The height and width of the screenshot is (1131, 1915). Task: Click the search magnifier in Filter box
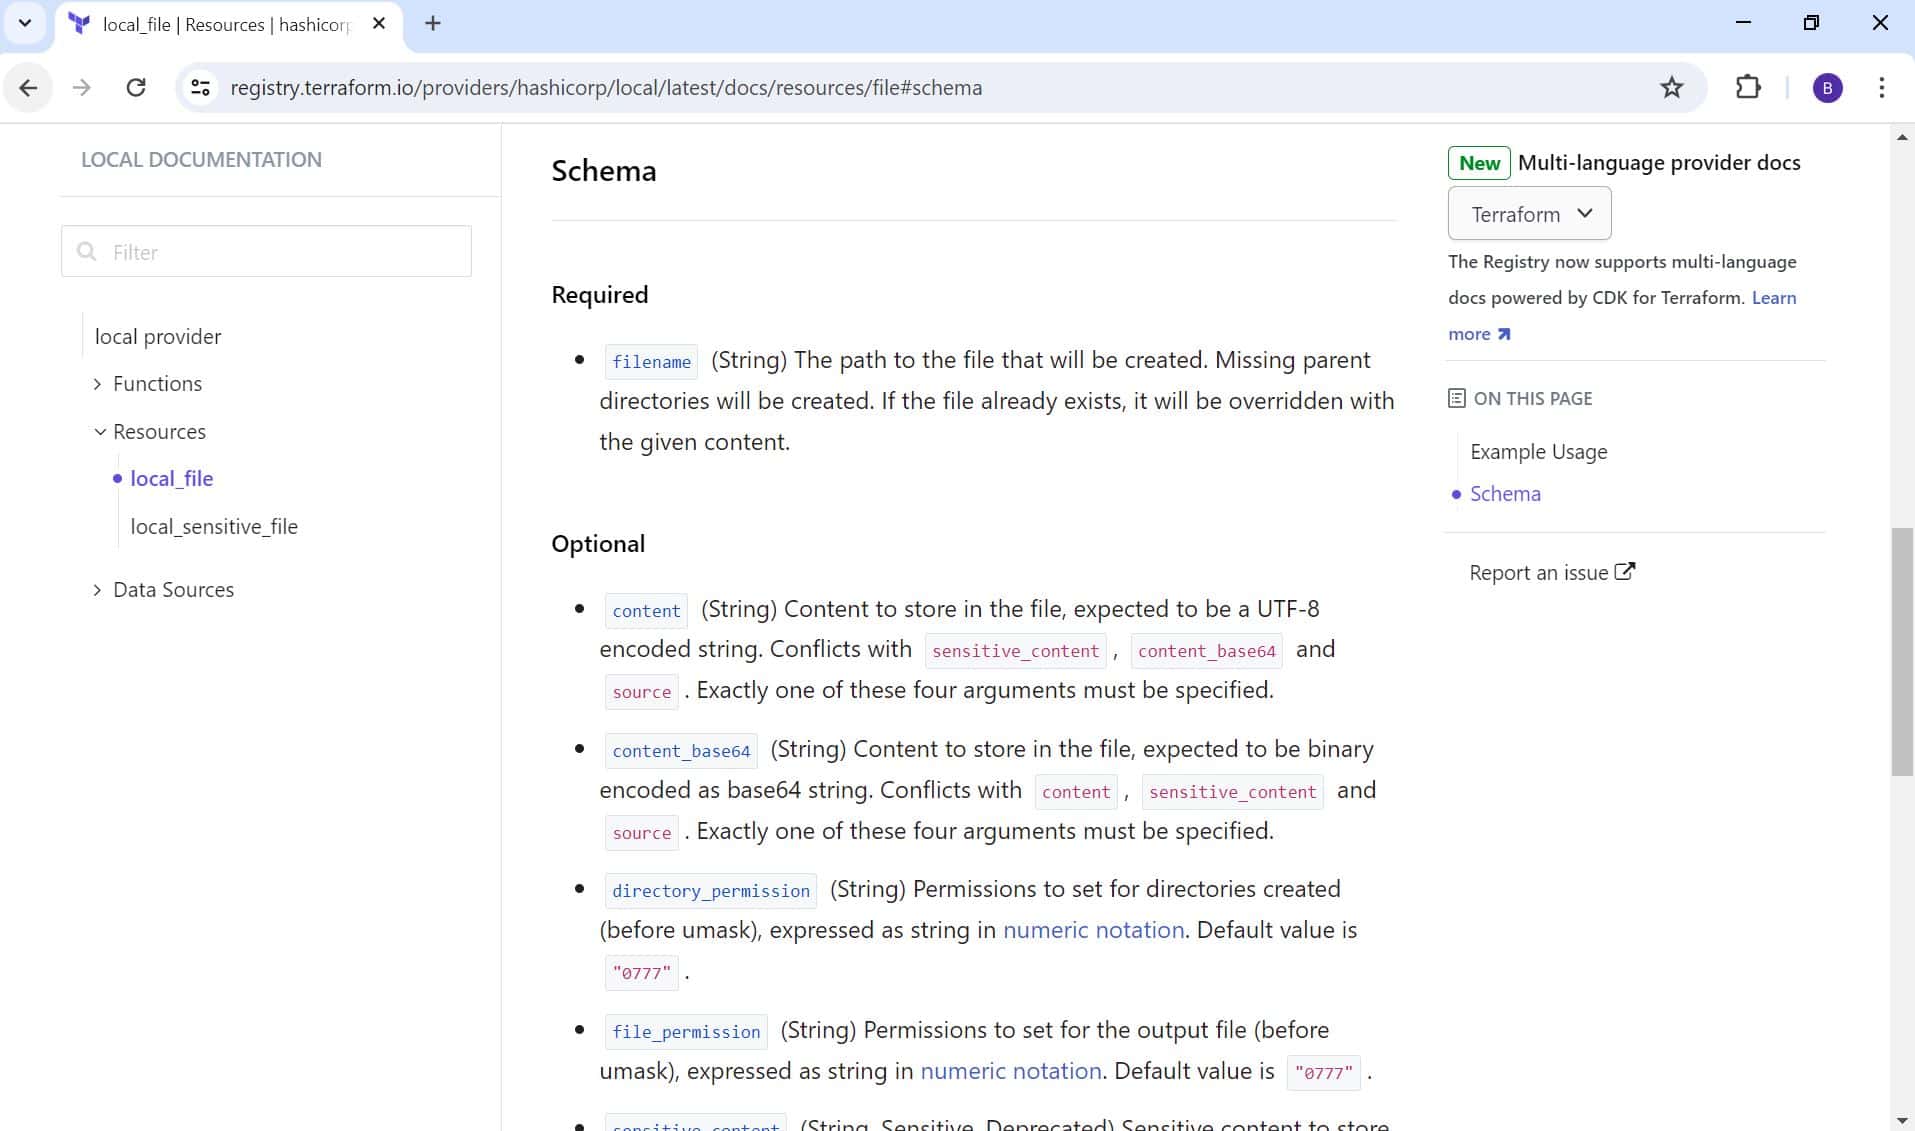tap(87, 251)
